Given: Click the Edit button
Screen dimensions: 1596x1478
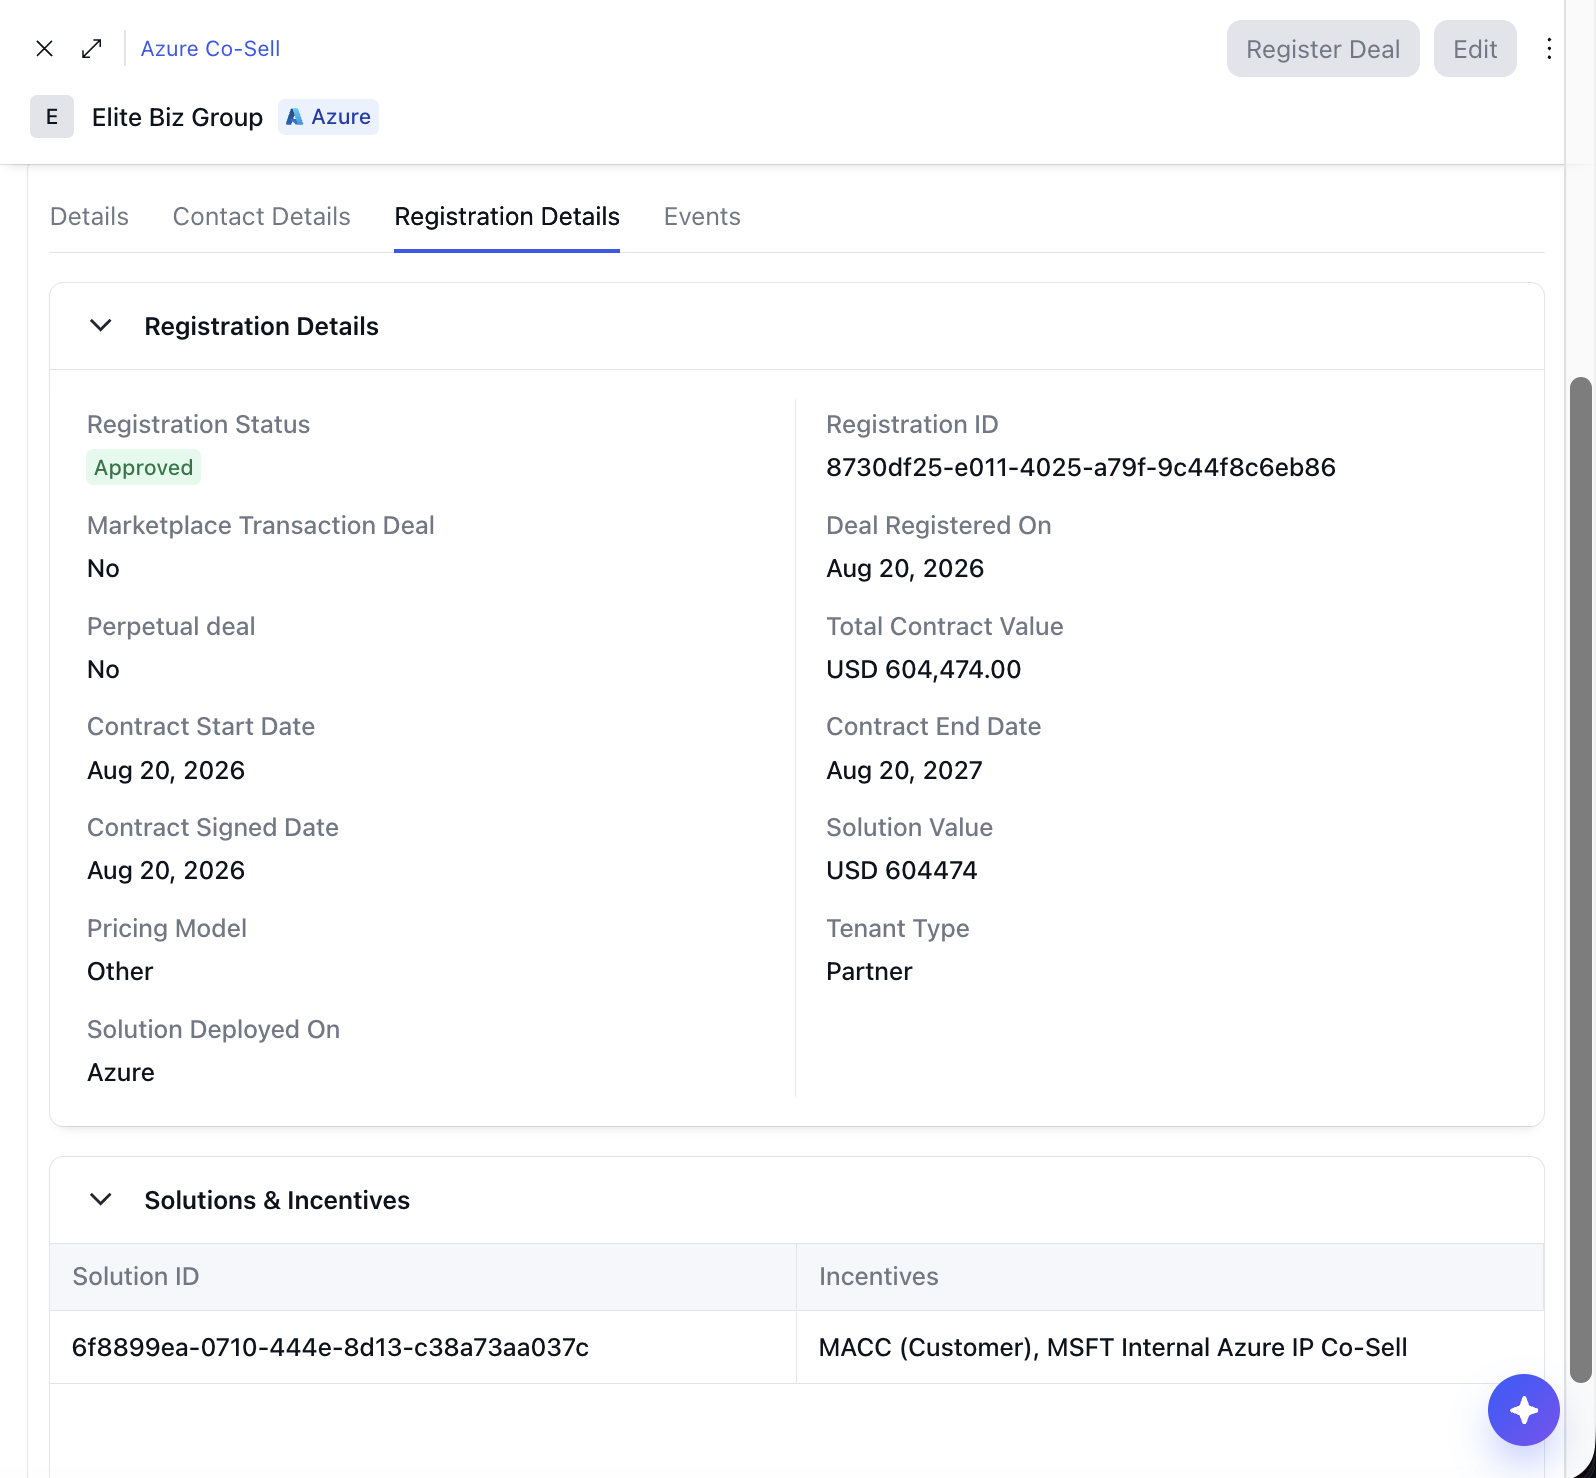Looking at the screenshot, I should (1475, 49).
